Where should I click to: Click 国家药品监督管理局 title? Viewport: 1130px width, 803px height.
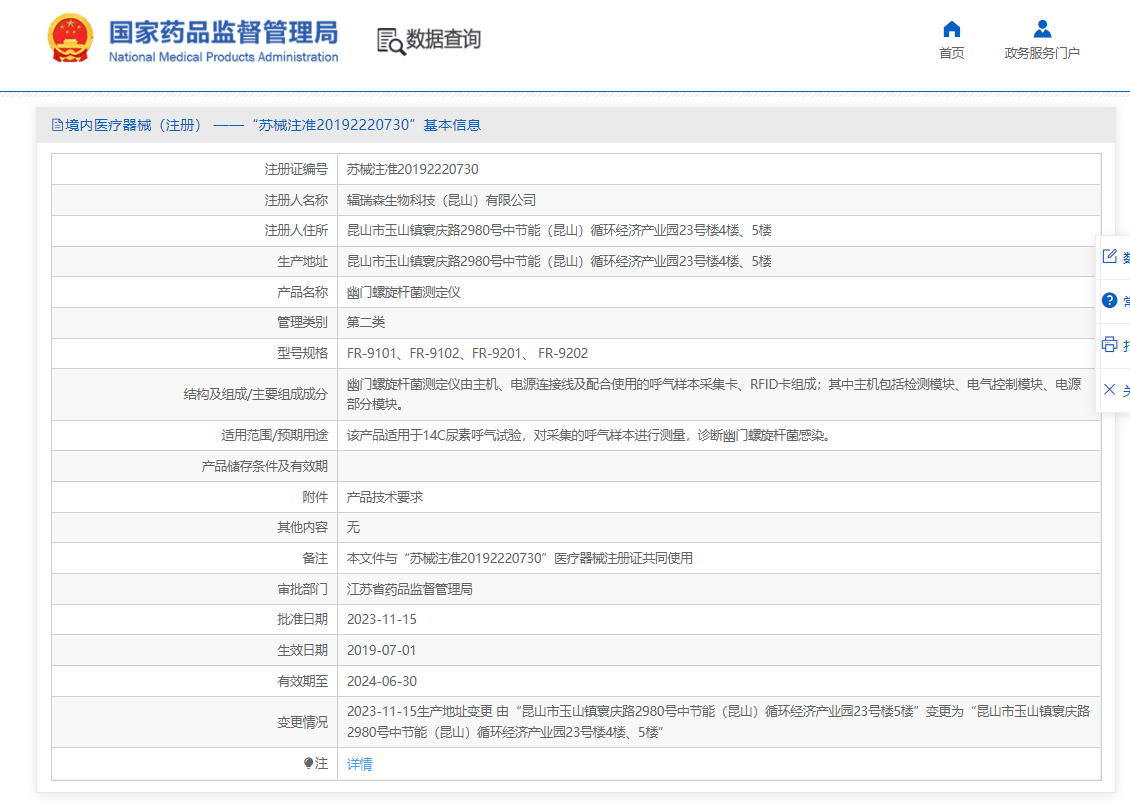pyautogui.click(x=223, y=32)
